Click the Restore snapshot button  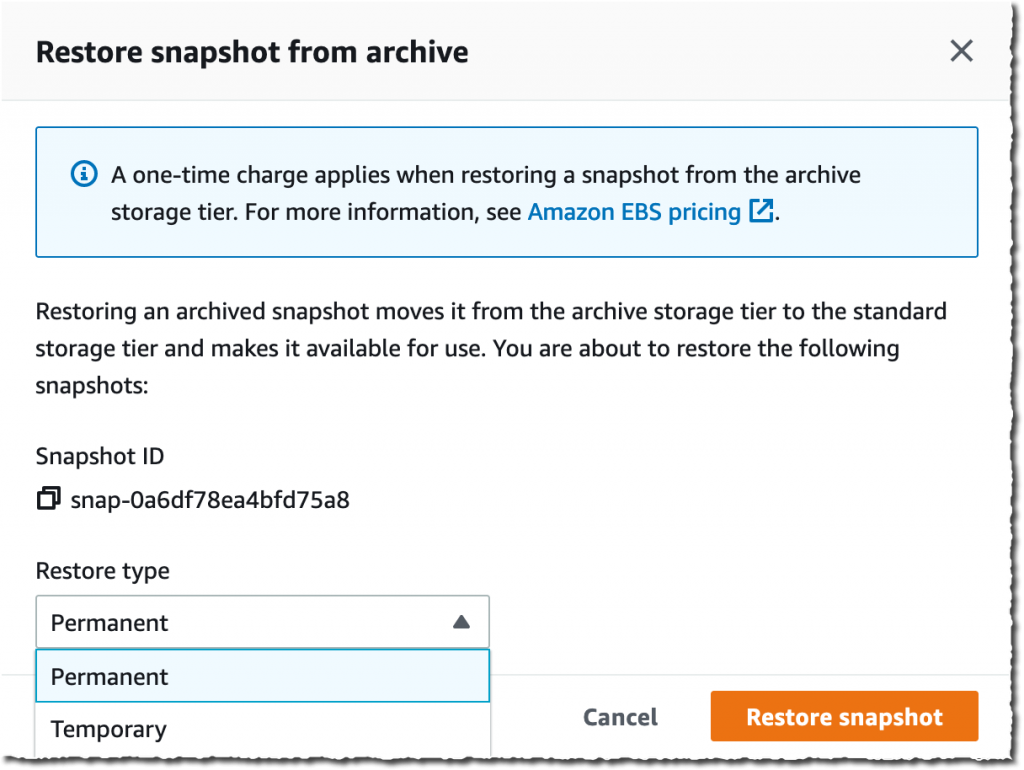click(x=843, y=716)
